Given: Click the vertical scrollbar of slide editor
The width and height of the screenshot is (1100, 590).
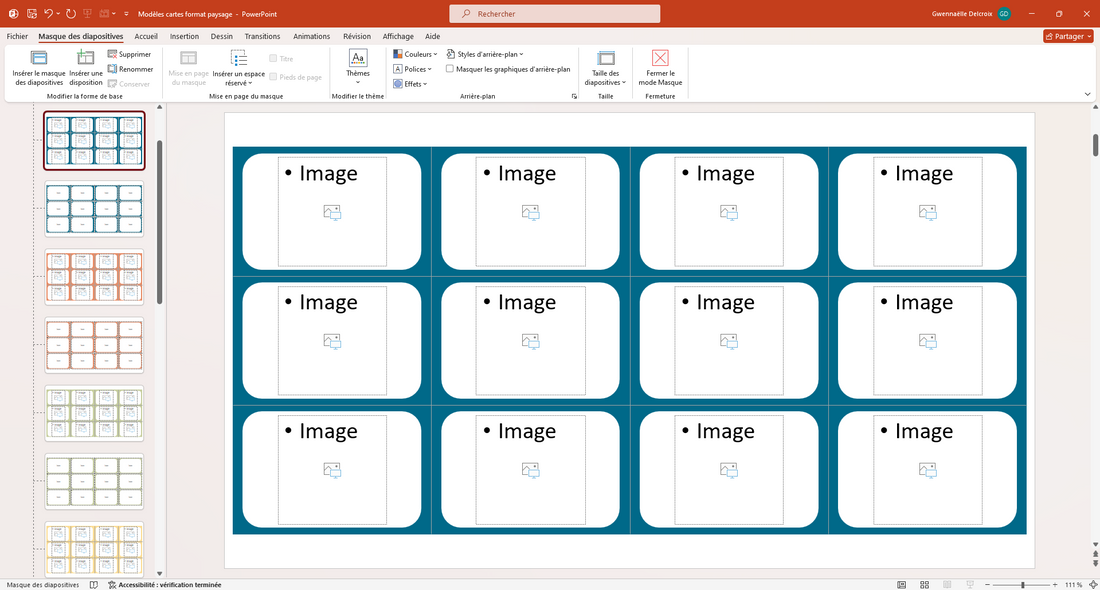Looking at the screenshot, I should [1095, 145].
